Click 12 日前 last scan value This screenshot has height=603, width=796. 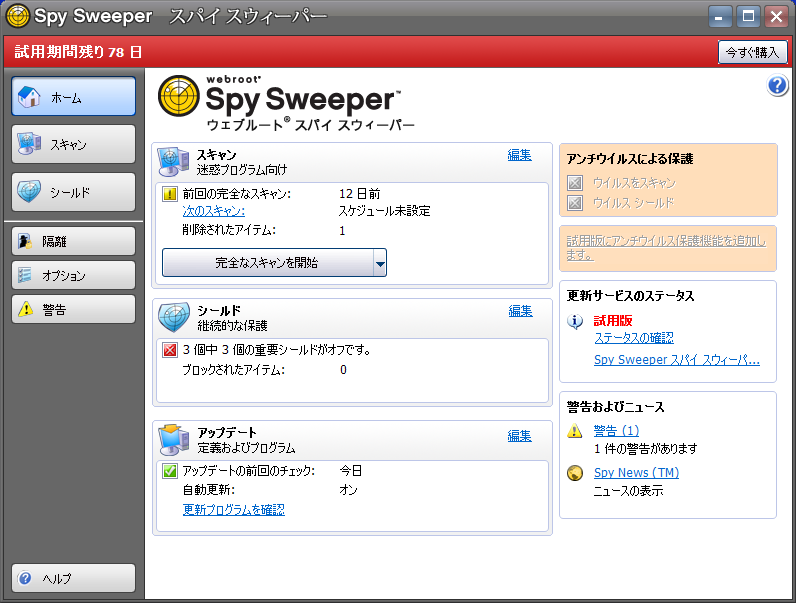point(359,194)
